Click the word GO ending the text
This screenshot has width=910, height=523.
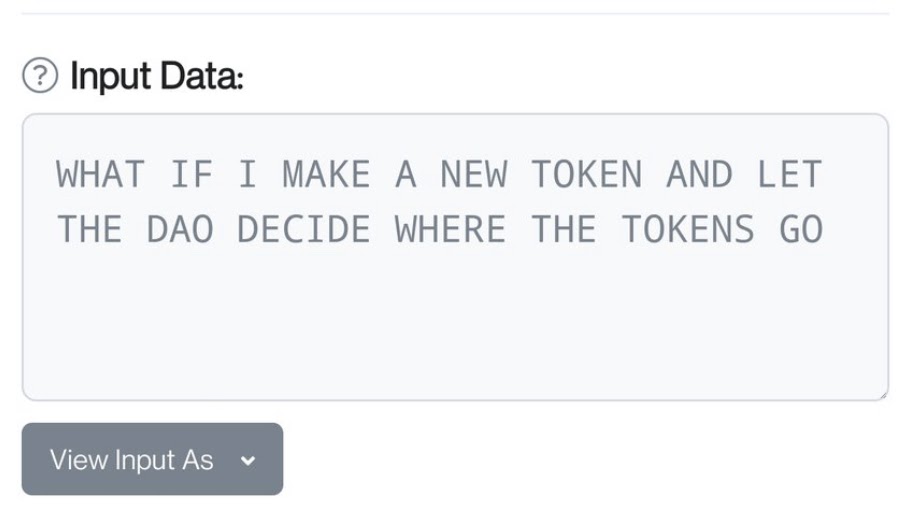pos(800,230)
